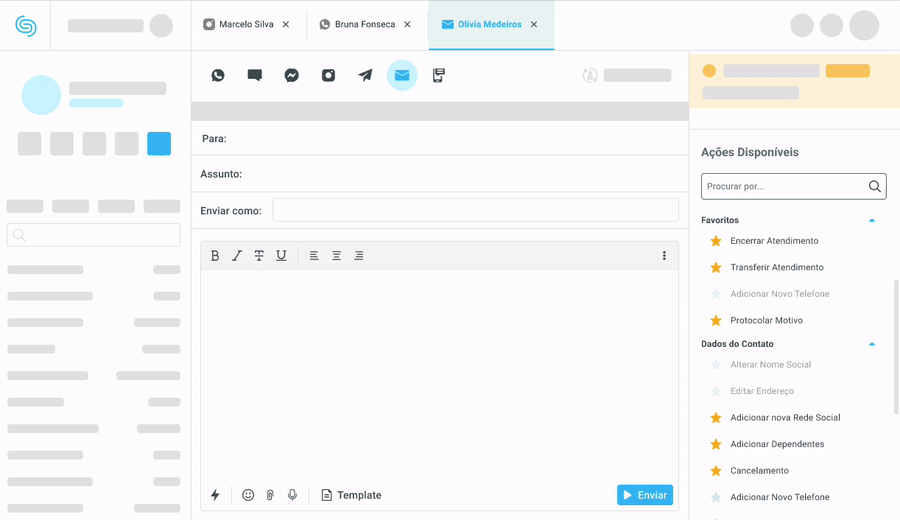Viewport: 900px width, 520px height.
Task: Switch to Marcelo Silva tab
Action: click(x=245, y=24)
